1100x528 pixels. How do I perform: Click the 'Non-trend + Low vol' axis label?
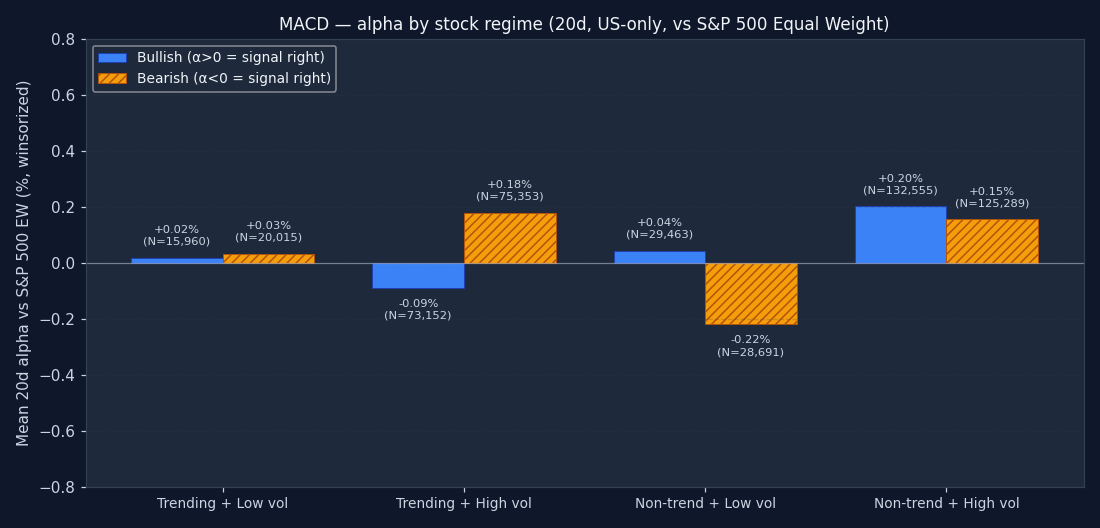705,504
